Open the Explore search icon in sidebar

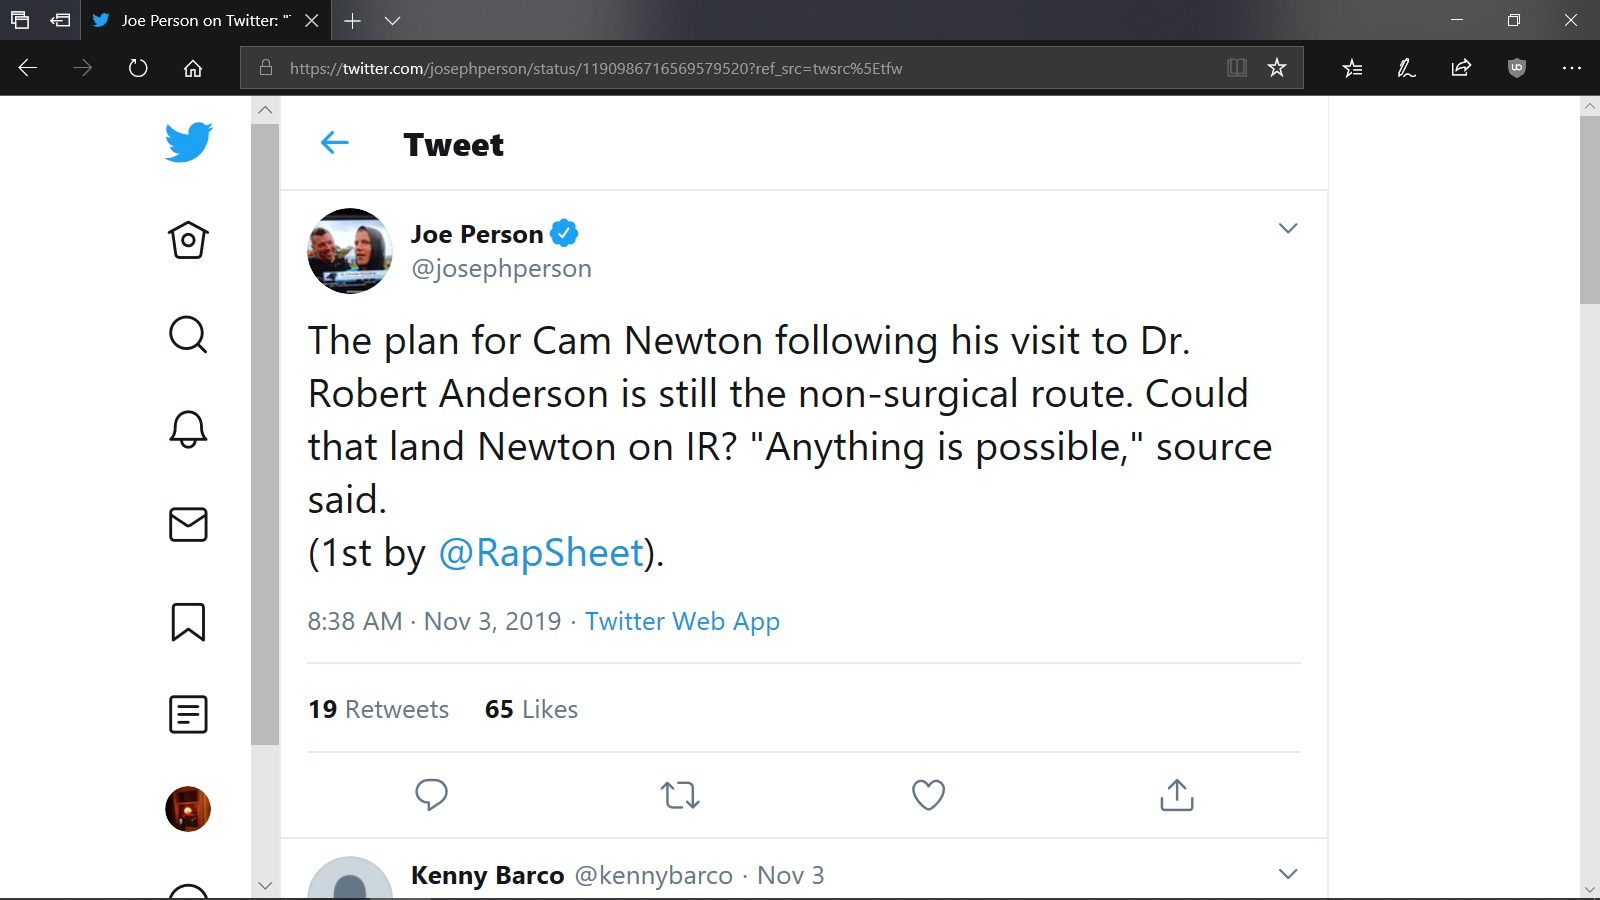[188, 335]
